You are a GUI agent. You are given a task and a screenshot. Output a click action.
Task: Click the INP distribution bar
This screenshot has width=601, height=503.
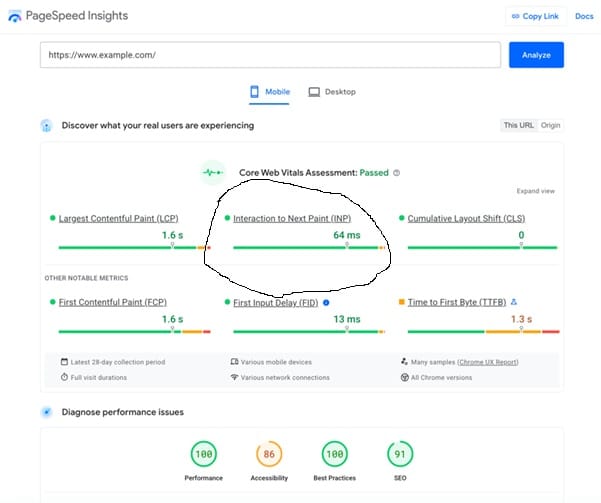click(309, 248)
